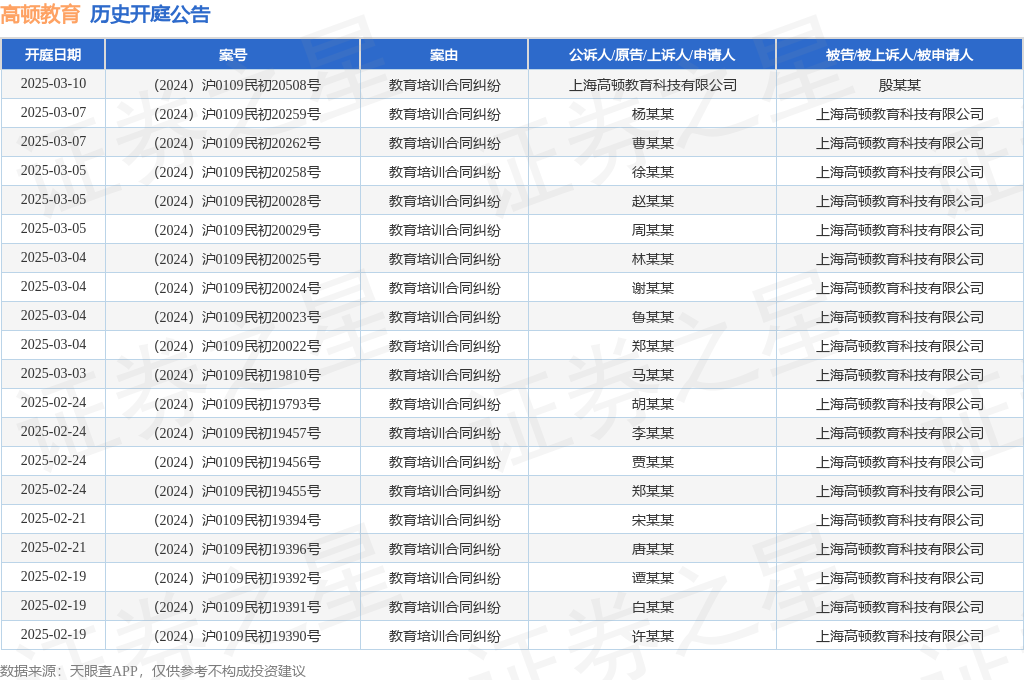
Task: Click plaintiff 谭某某
Action: [x=652, y=578]
